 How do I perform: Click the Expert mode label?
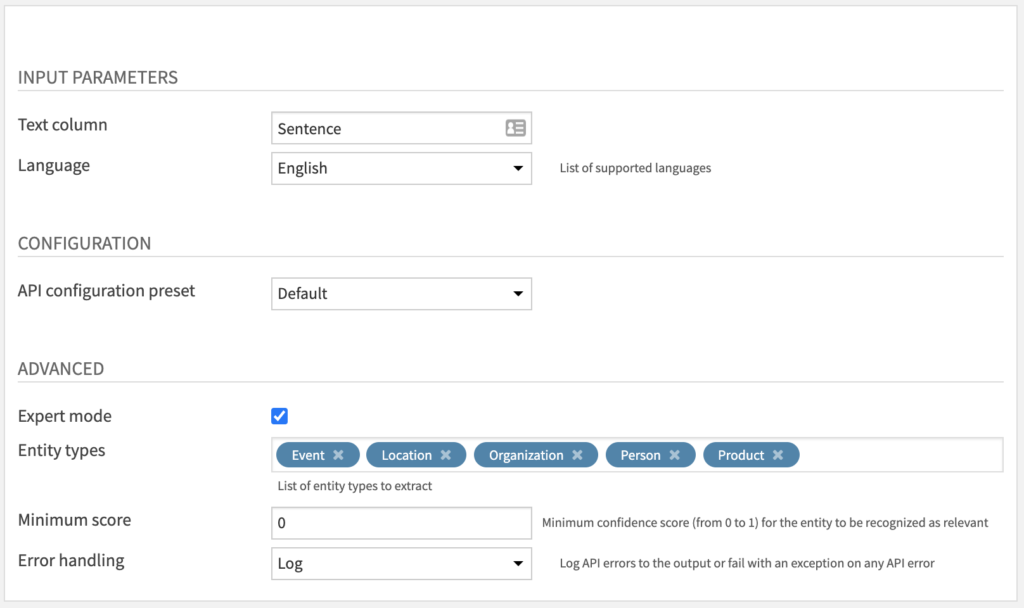pos(65,416)
